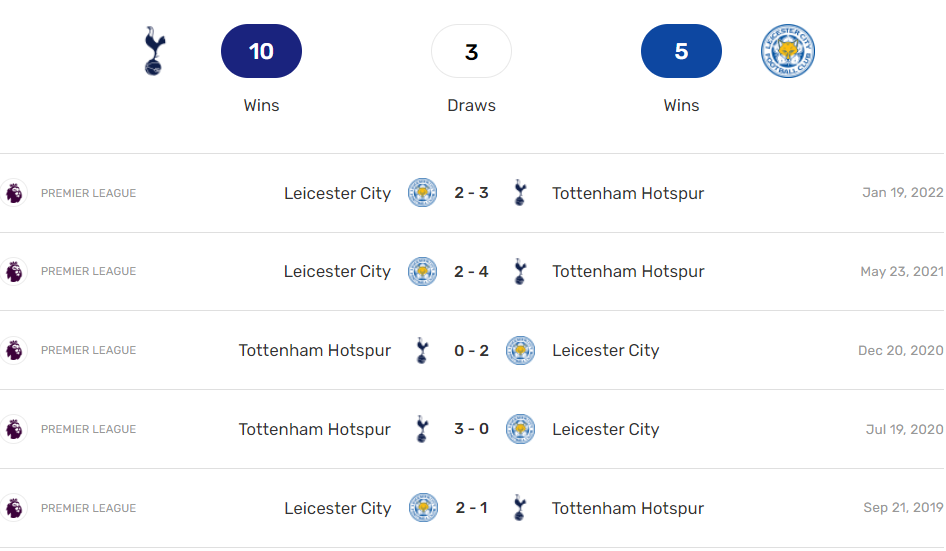The image size is (946, 551).
Task: Click Tottenham Hotspur in the Jan 19, 2022 match
Action: point(628,193)
